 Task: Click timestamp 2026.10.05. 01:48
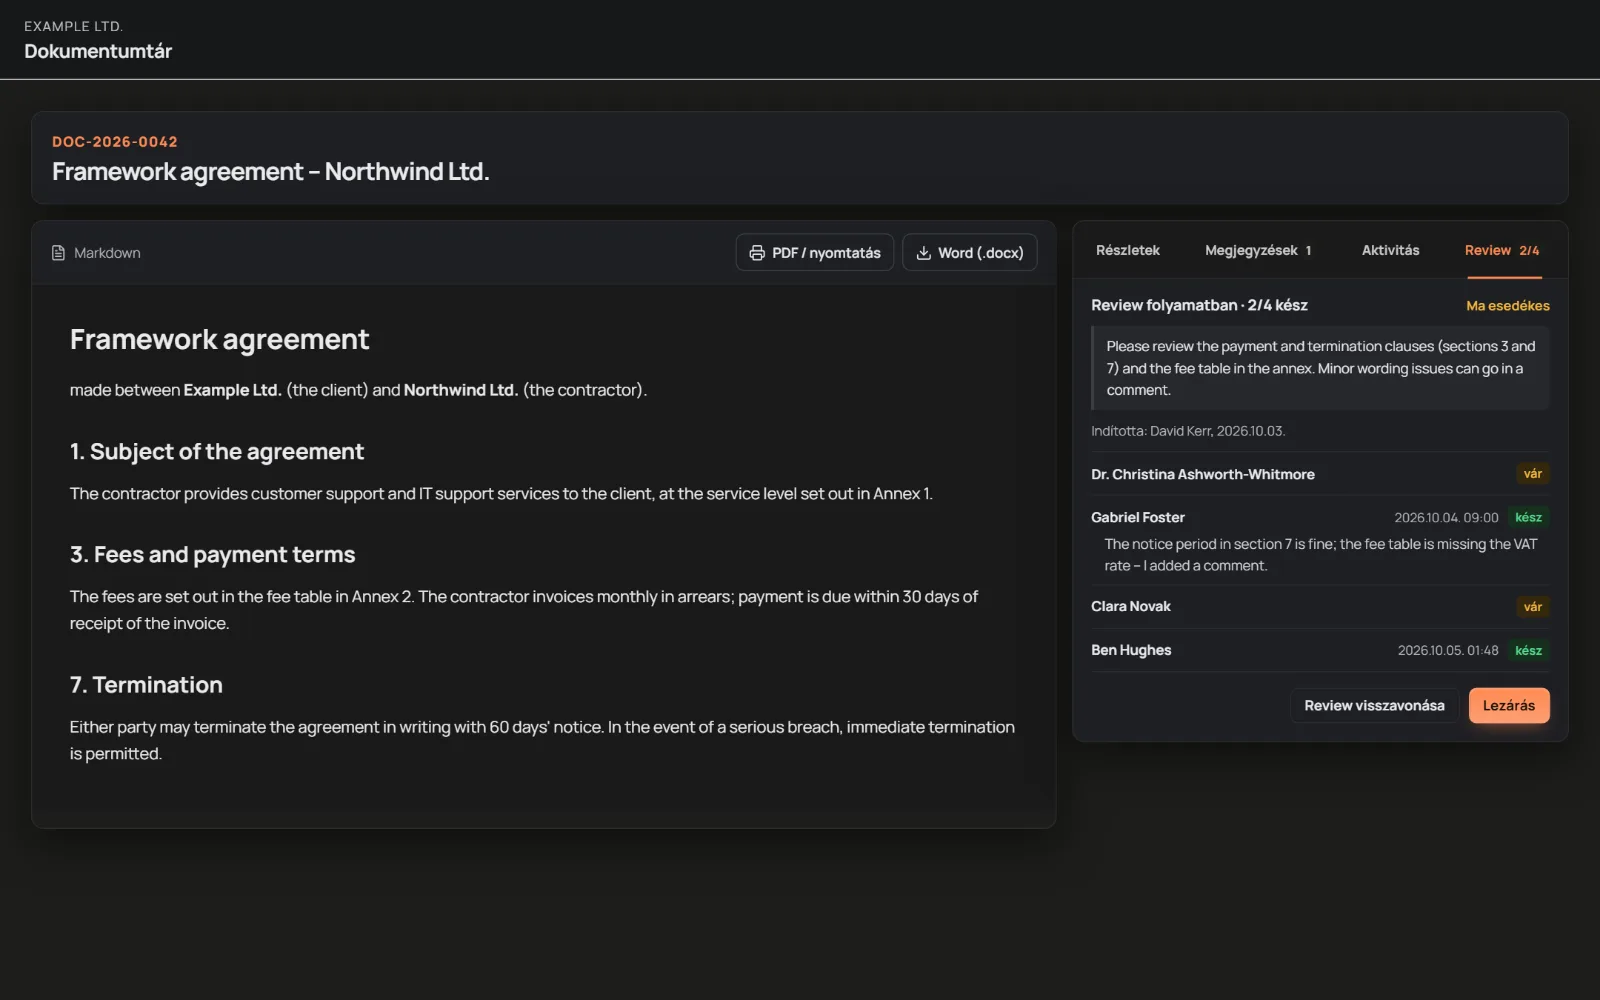pyautogui.click(x=1448, y=650)
